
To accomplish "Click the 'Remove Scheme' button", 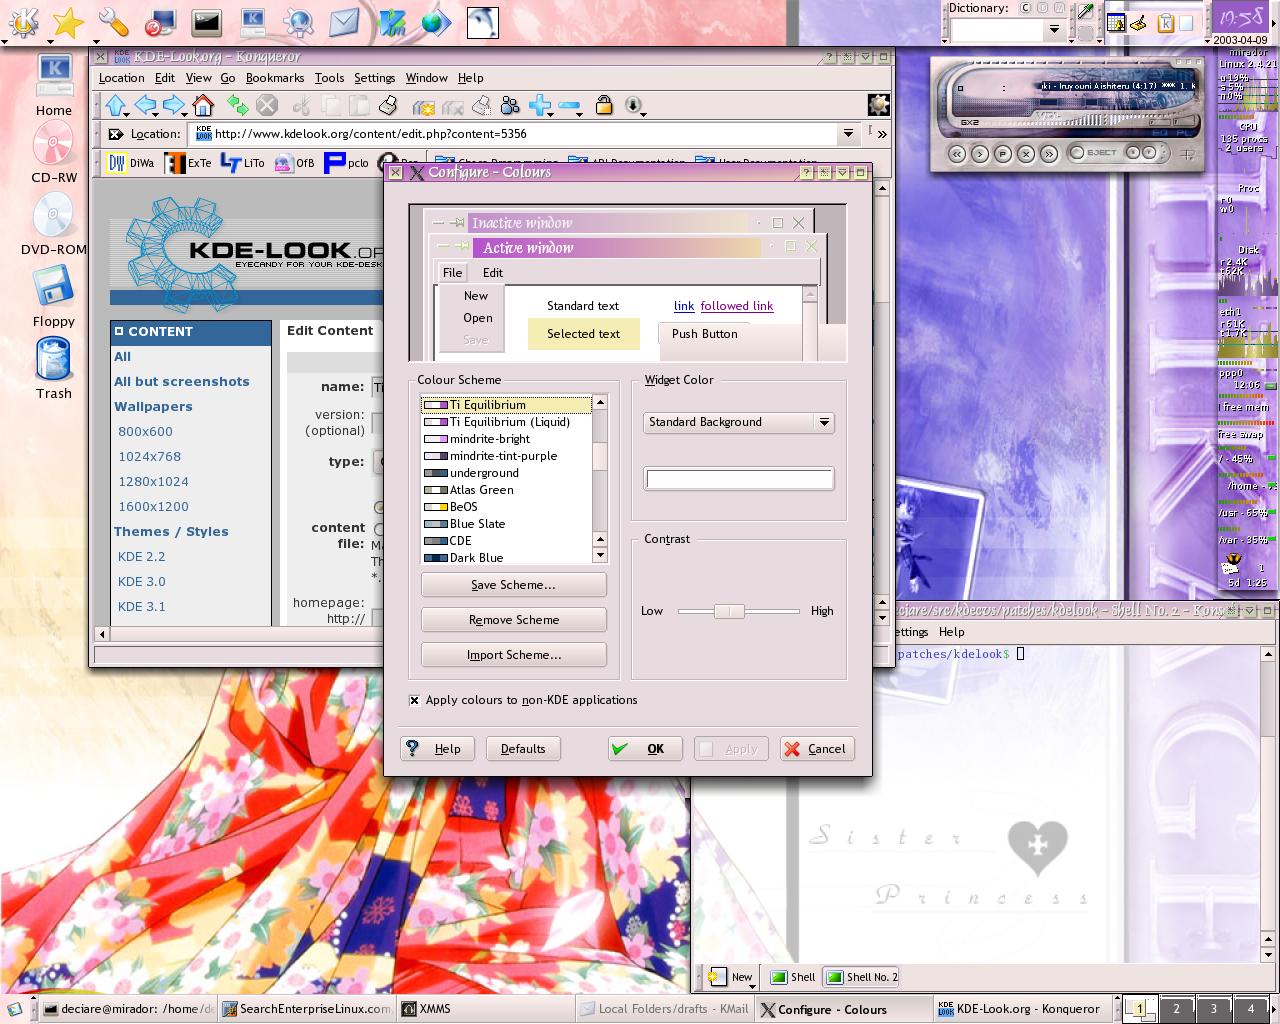I will 513,620.
